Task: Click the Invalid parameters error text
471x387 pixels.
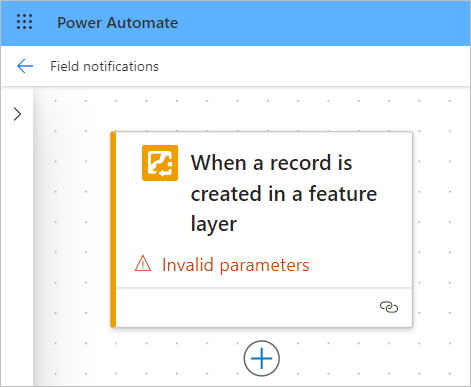Action: click(x=236, y=265)
